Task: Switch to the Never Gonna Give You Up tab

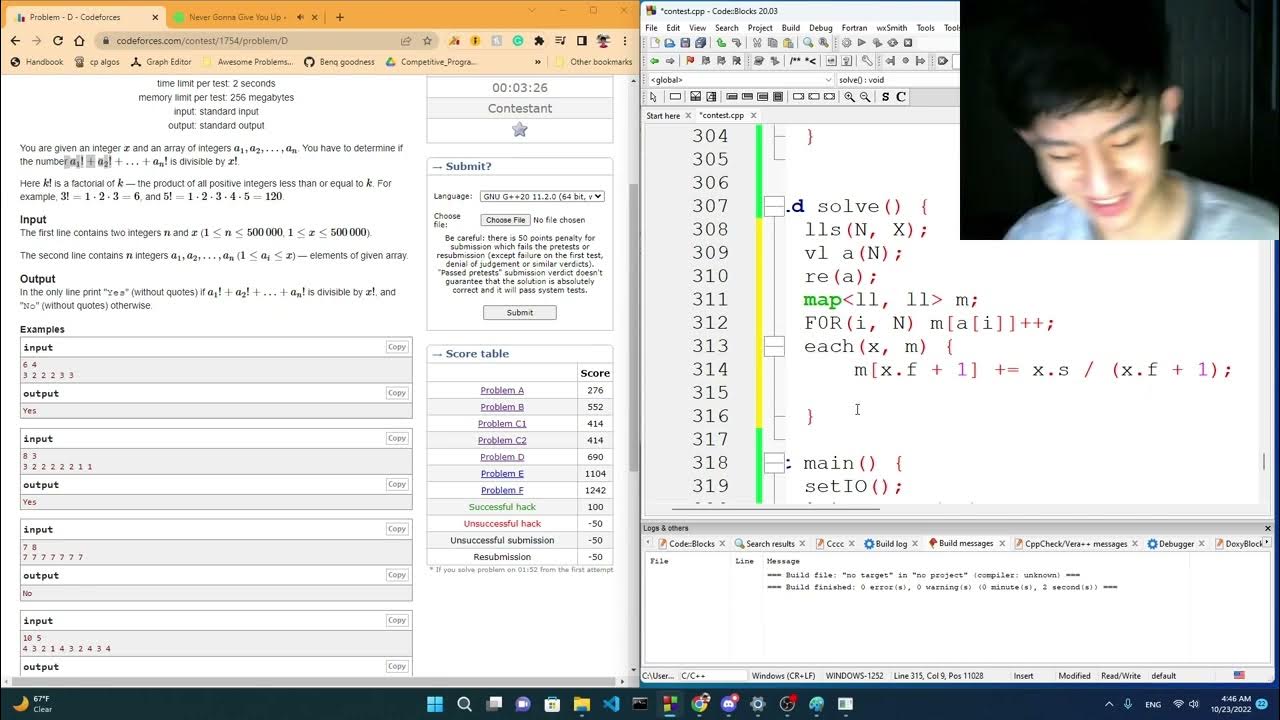Action: [243, 17]
